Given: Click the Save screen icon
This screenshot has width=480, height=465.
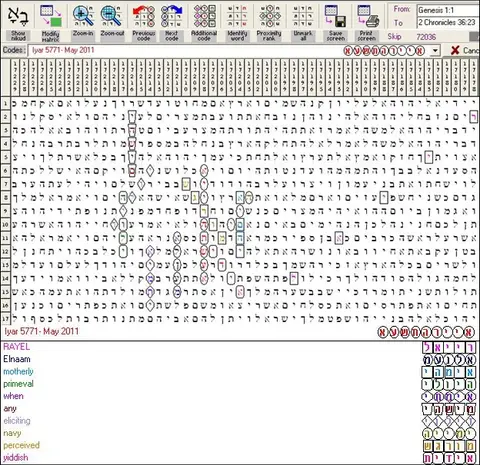Looking at the screenshot, I should click(335, 16).
